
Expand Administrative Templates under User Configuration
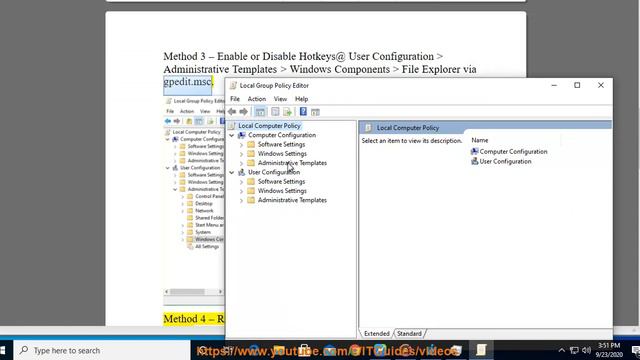point(241,200)
